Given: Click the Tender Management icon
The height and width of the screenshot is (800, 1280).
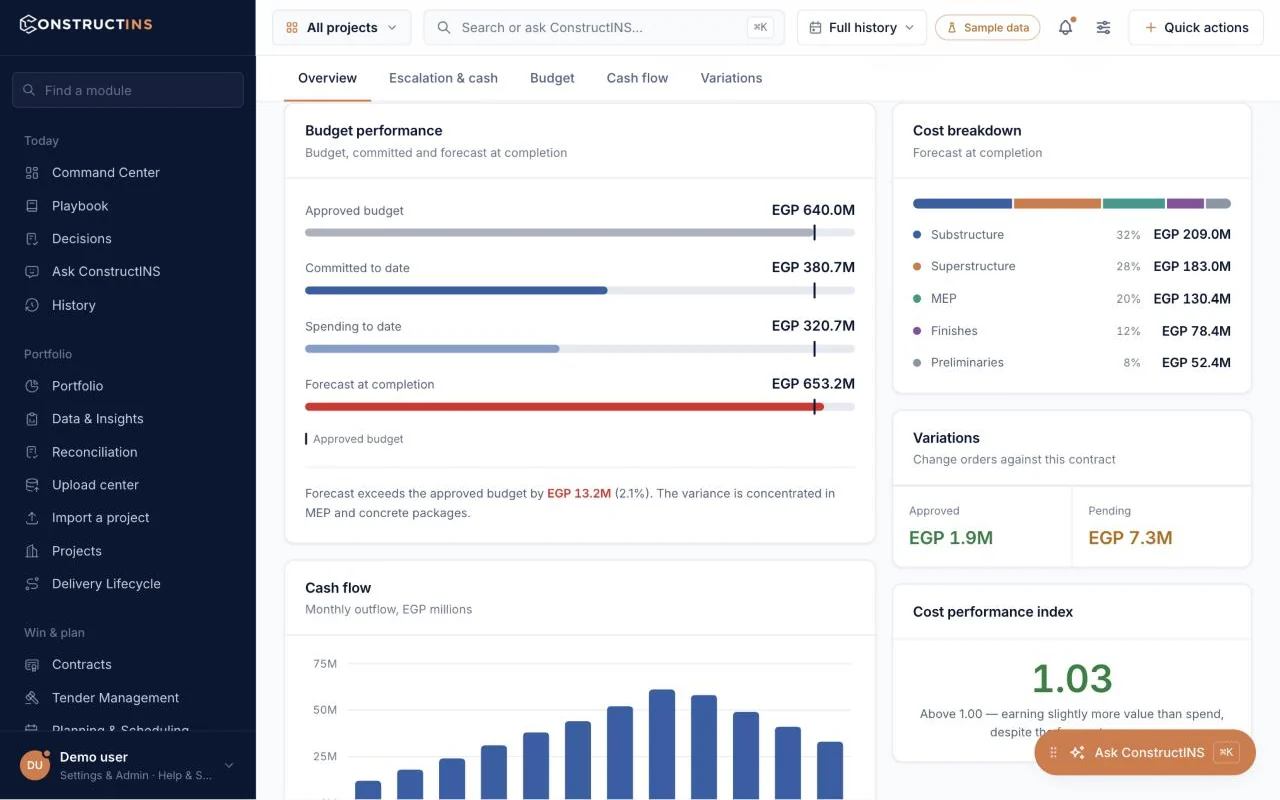Looking at the screenshot, I should pos(32,698).
